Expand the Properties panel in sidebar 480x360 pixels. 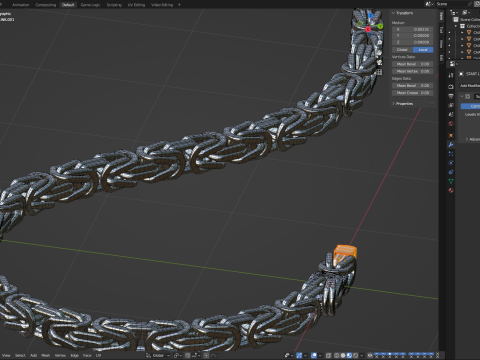tap(394, 104)
